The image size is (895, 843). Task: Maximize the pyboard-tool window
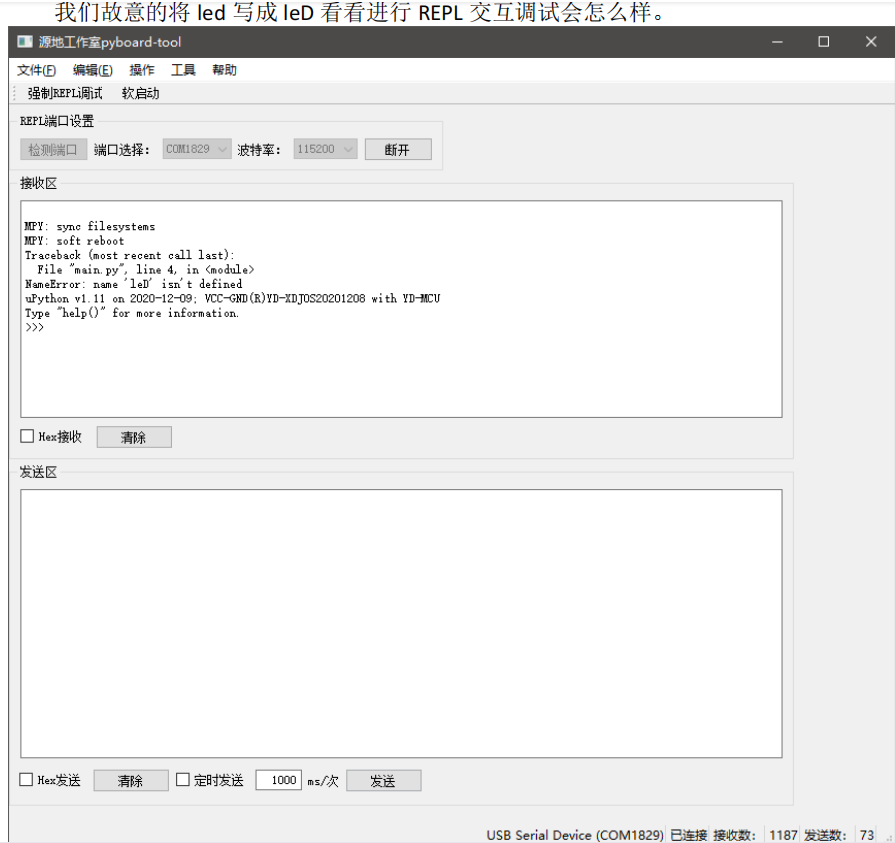click(824, 42)
